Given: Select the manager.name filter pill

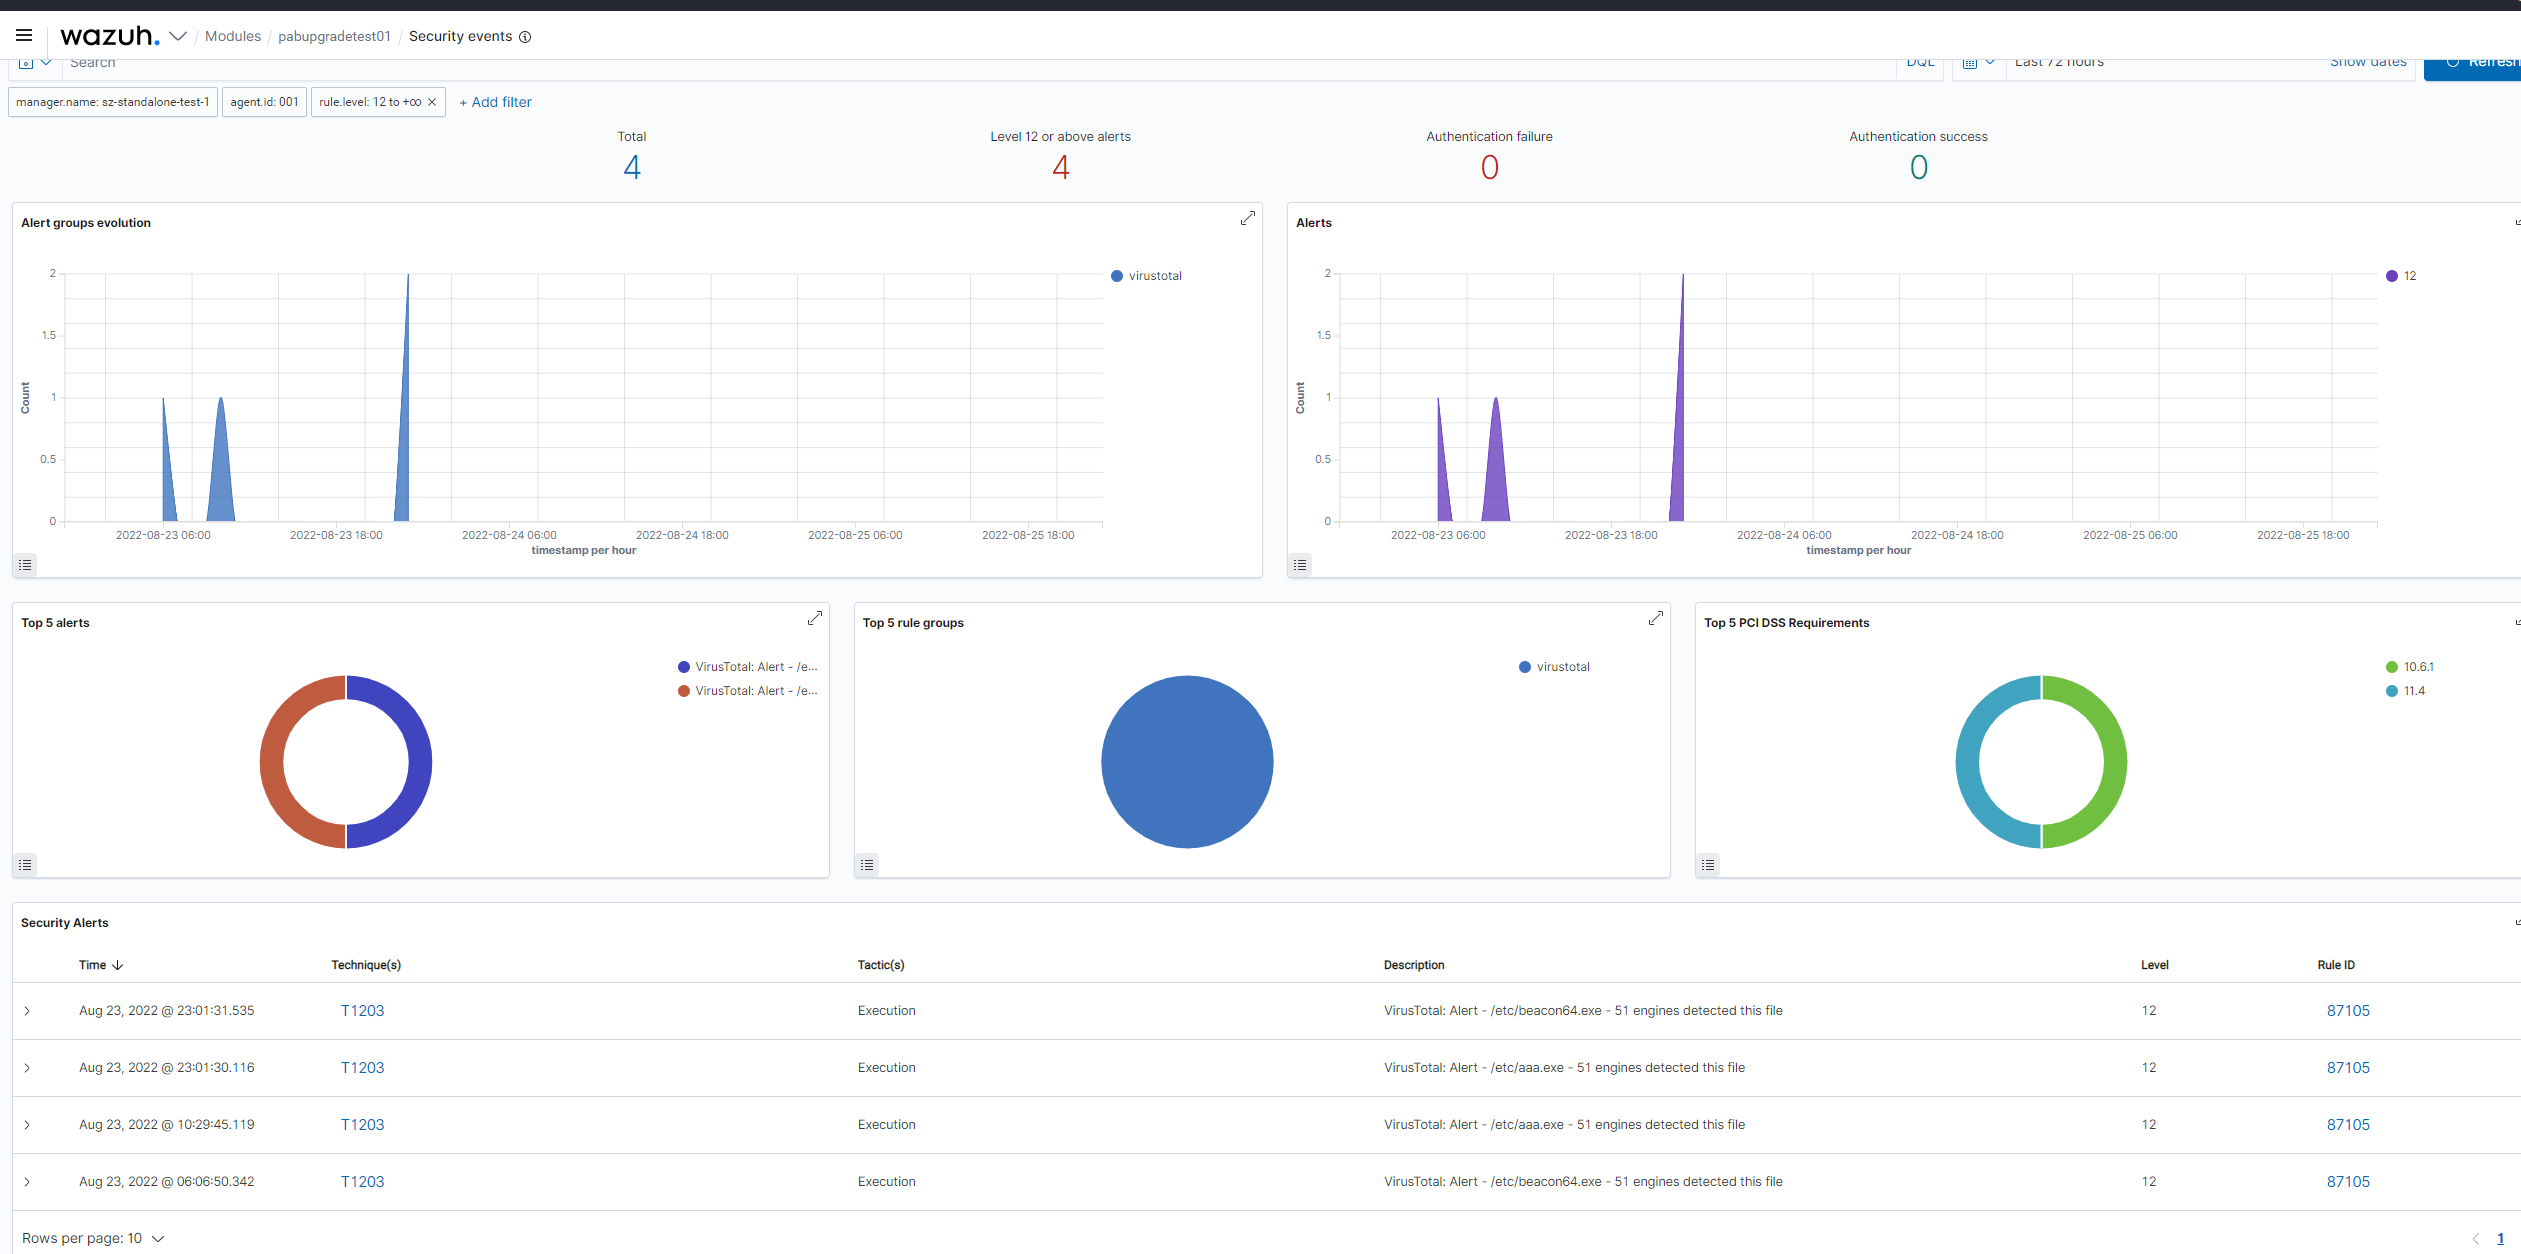Looking at the screenshot, I should [x=113, y=102].
